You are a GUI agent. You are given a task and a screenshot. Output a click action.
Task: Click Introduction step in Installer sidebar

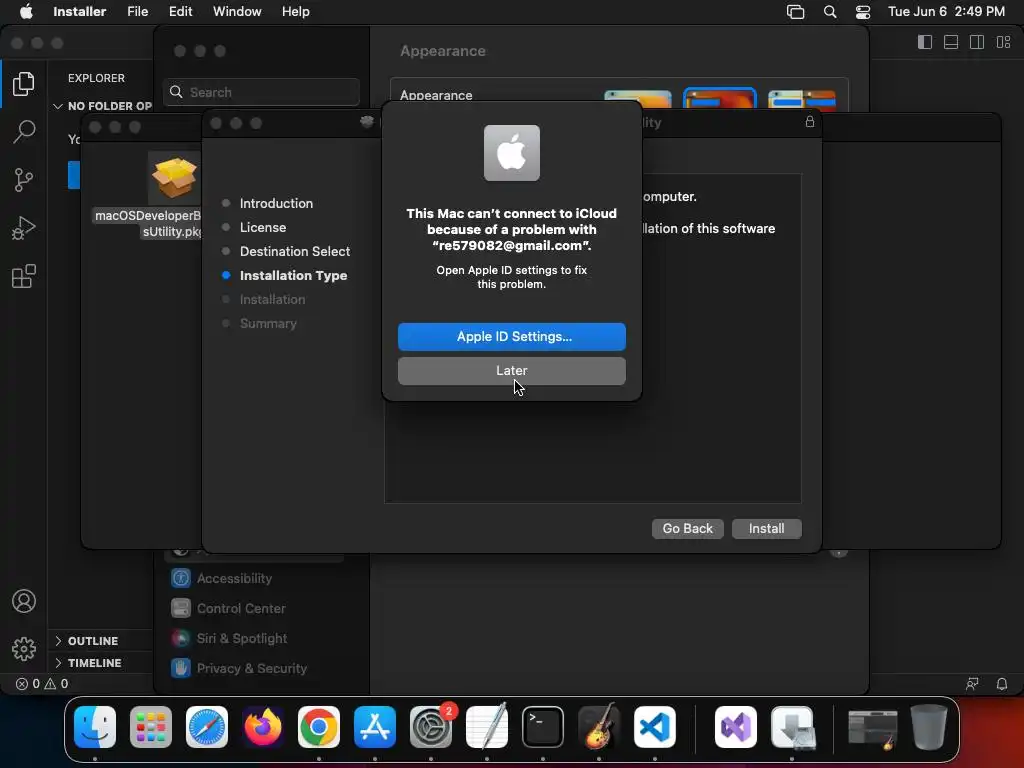(276, 203)
